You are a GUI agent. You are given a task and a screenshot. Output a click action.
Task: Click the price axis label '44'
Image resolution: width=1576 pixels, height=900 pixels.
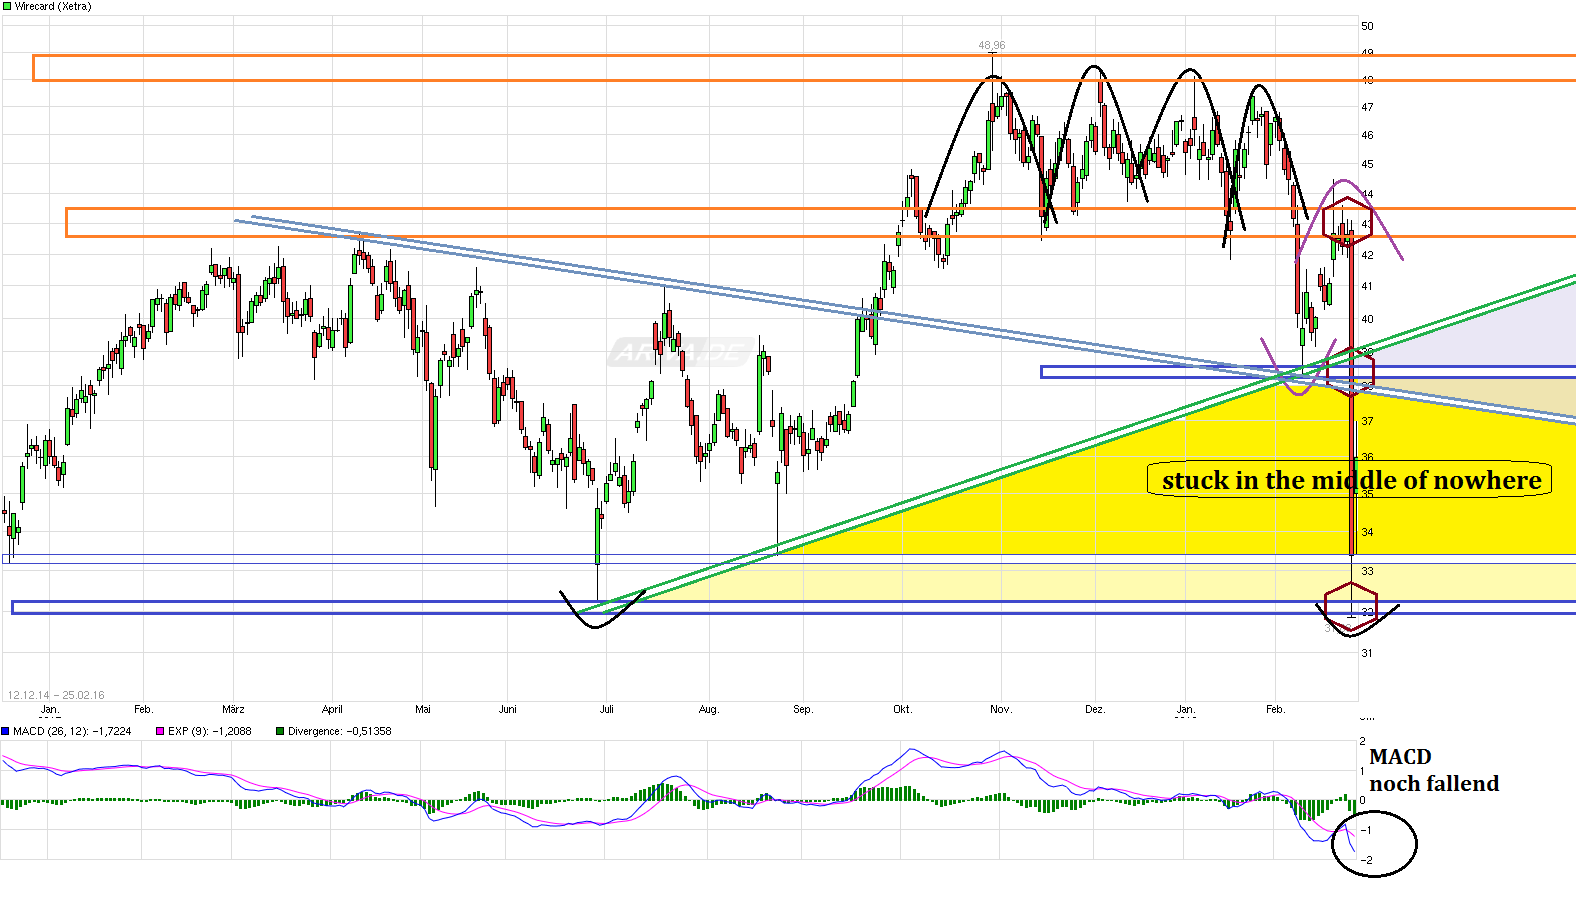1367,194
